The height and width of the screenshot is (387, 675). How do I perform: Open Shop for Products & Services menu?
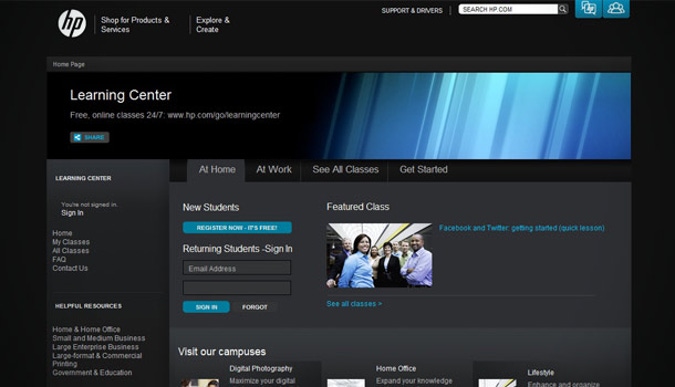[x=135, y=25]
